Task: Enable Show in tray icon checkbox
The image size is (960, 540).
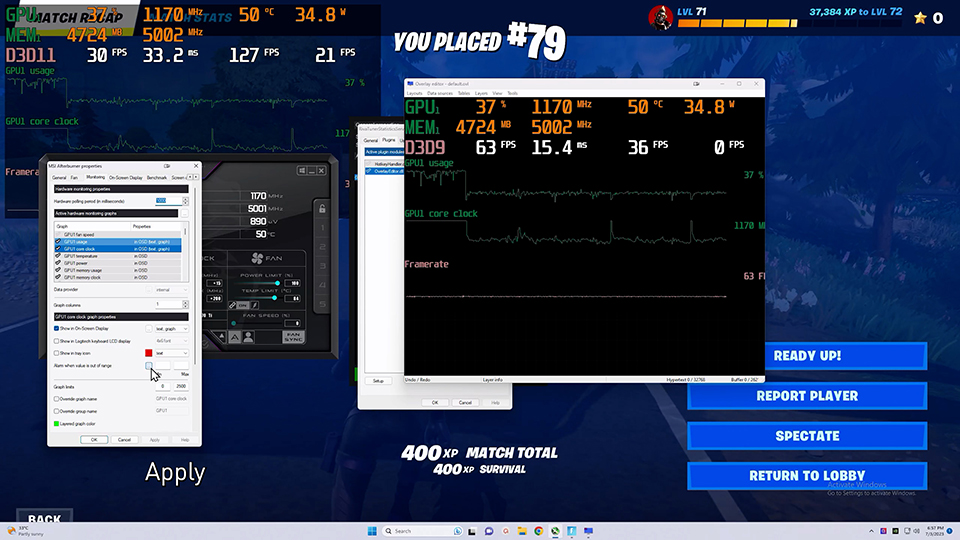Action: pos(56,353)
